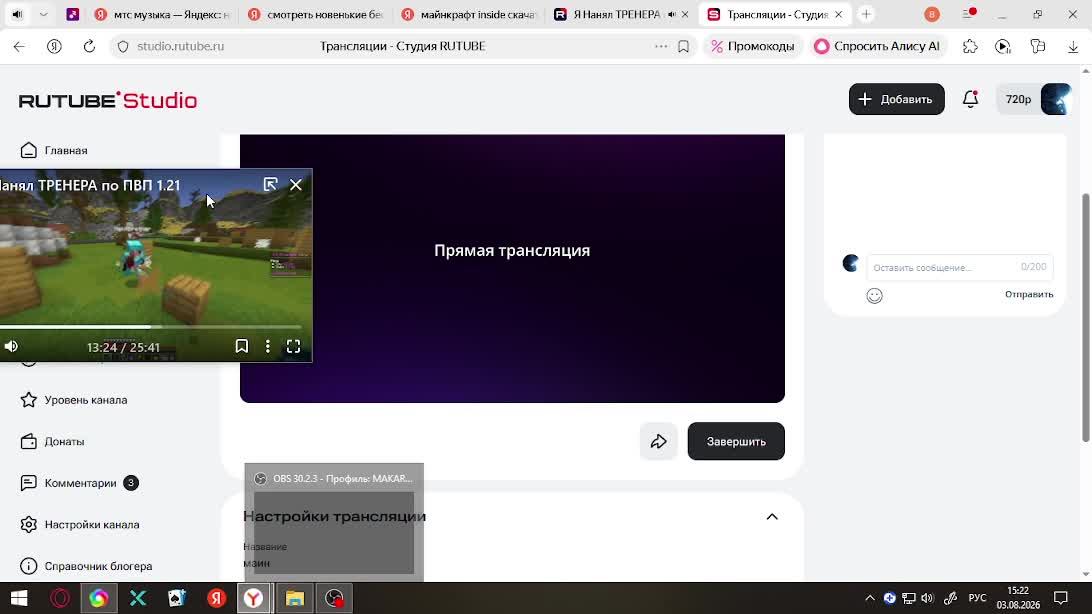
Task: Click the browser sound indicator icon
Action: click(x=17, y=15)
